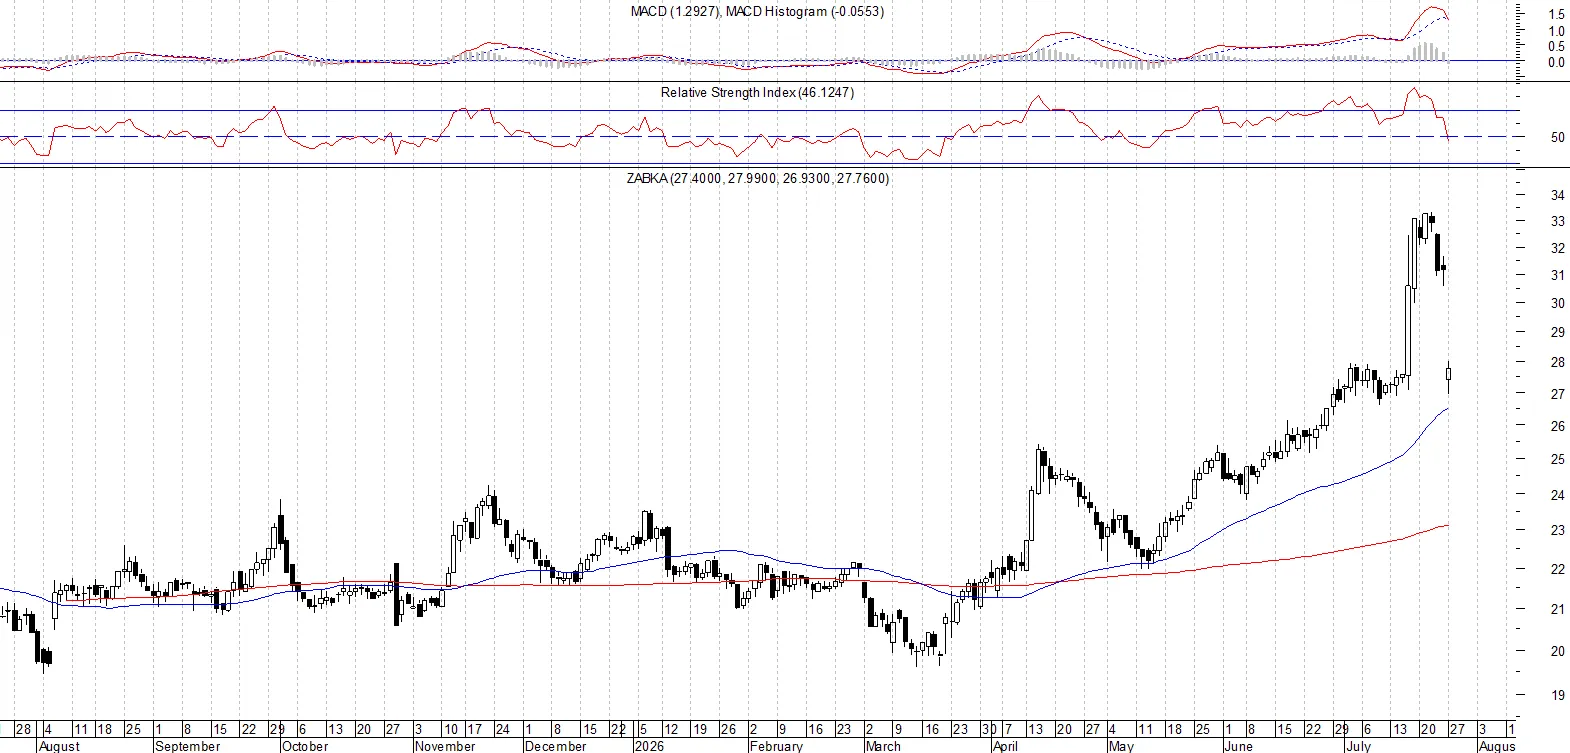Select the June month label
Viewport: 1570px width, 753px height.
(1239, 746)
